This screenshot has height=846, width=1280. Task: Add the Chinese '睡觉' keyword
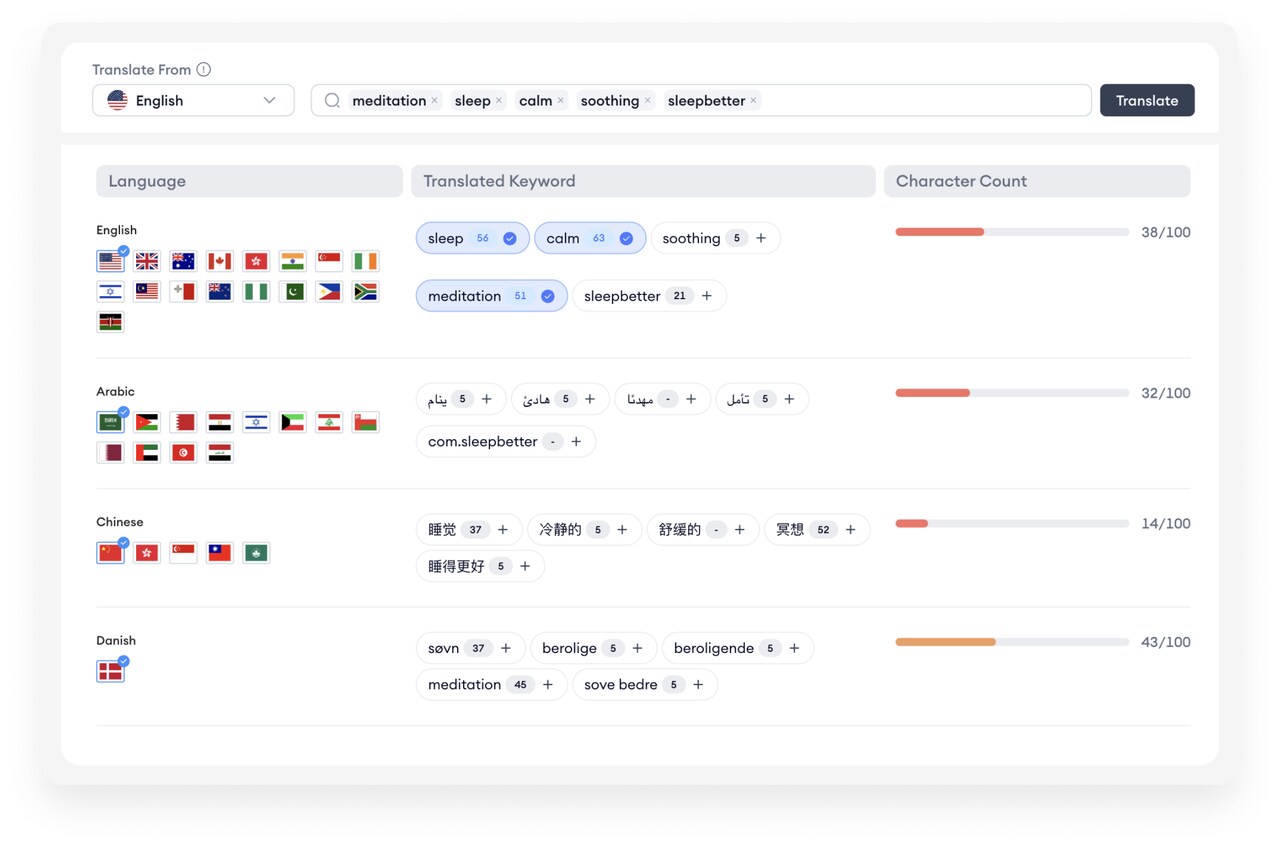(x=503, y=530)
